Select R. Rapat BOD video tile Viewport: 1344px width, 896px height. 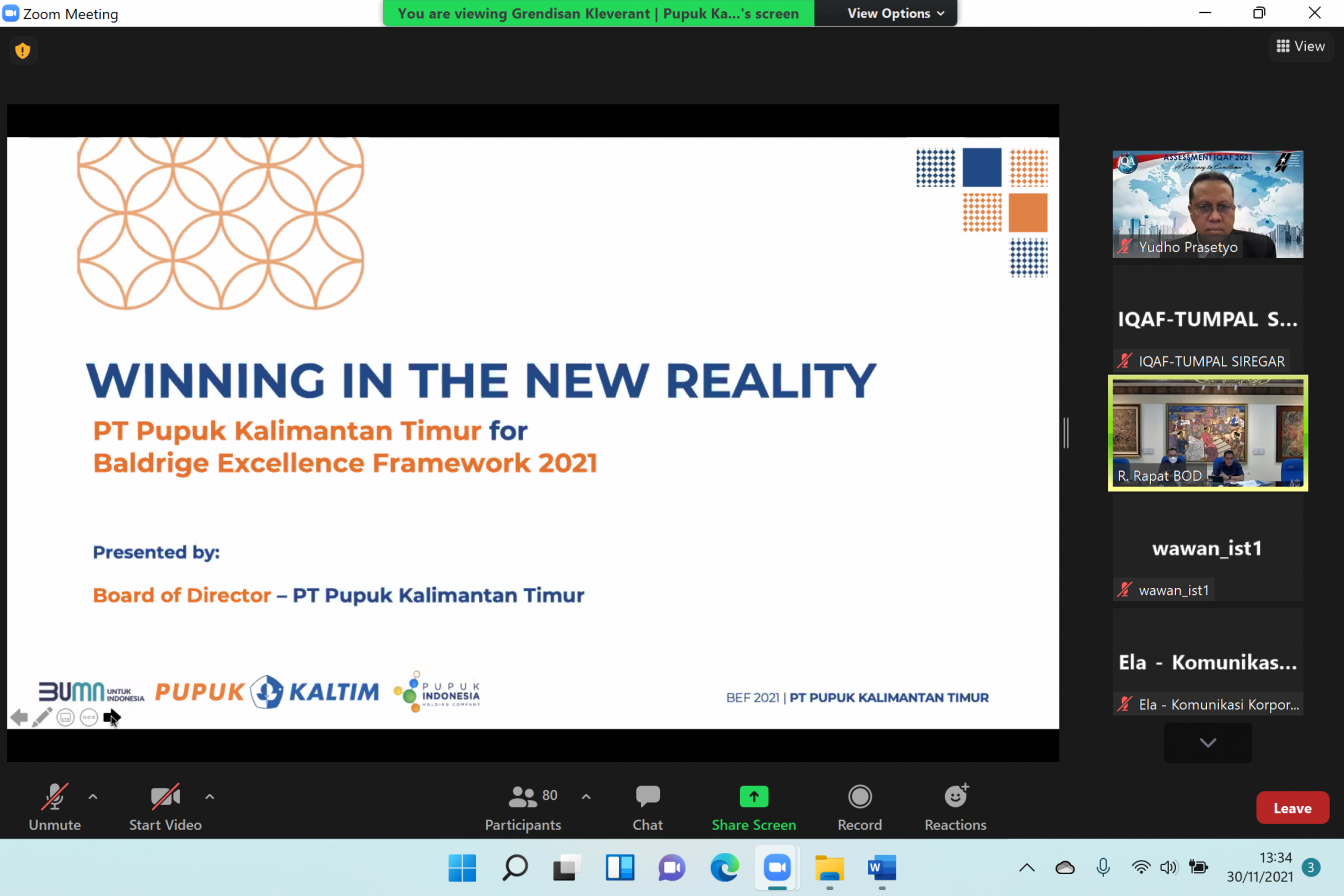pos(1208,433)
